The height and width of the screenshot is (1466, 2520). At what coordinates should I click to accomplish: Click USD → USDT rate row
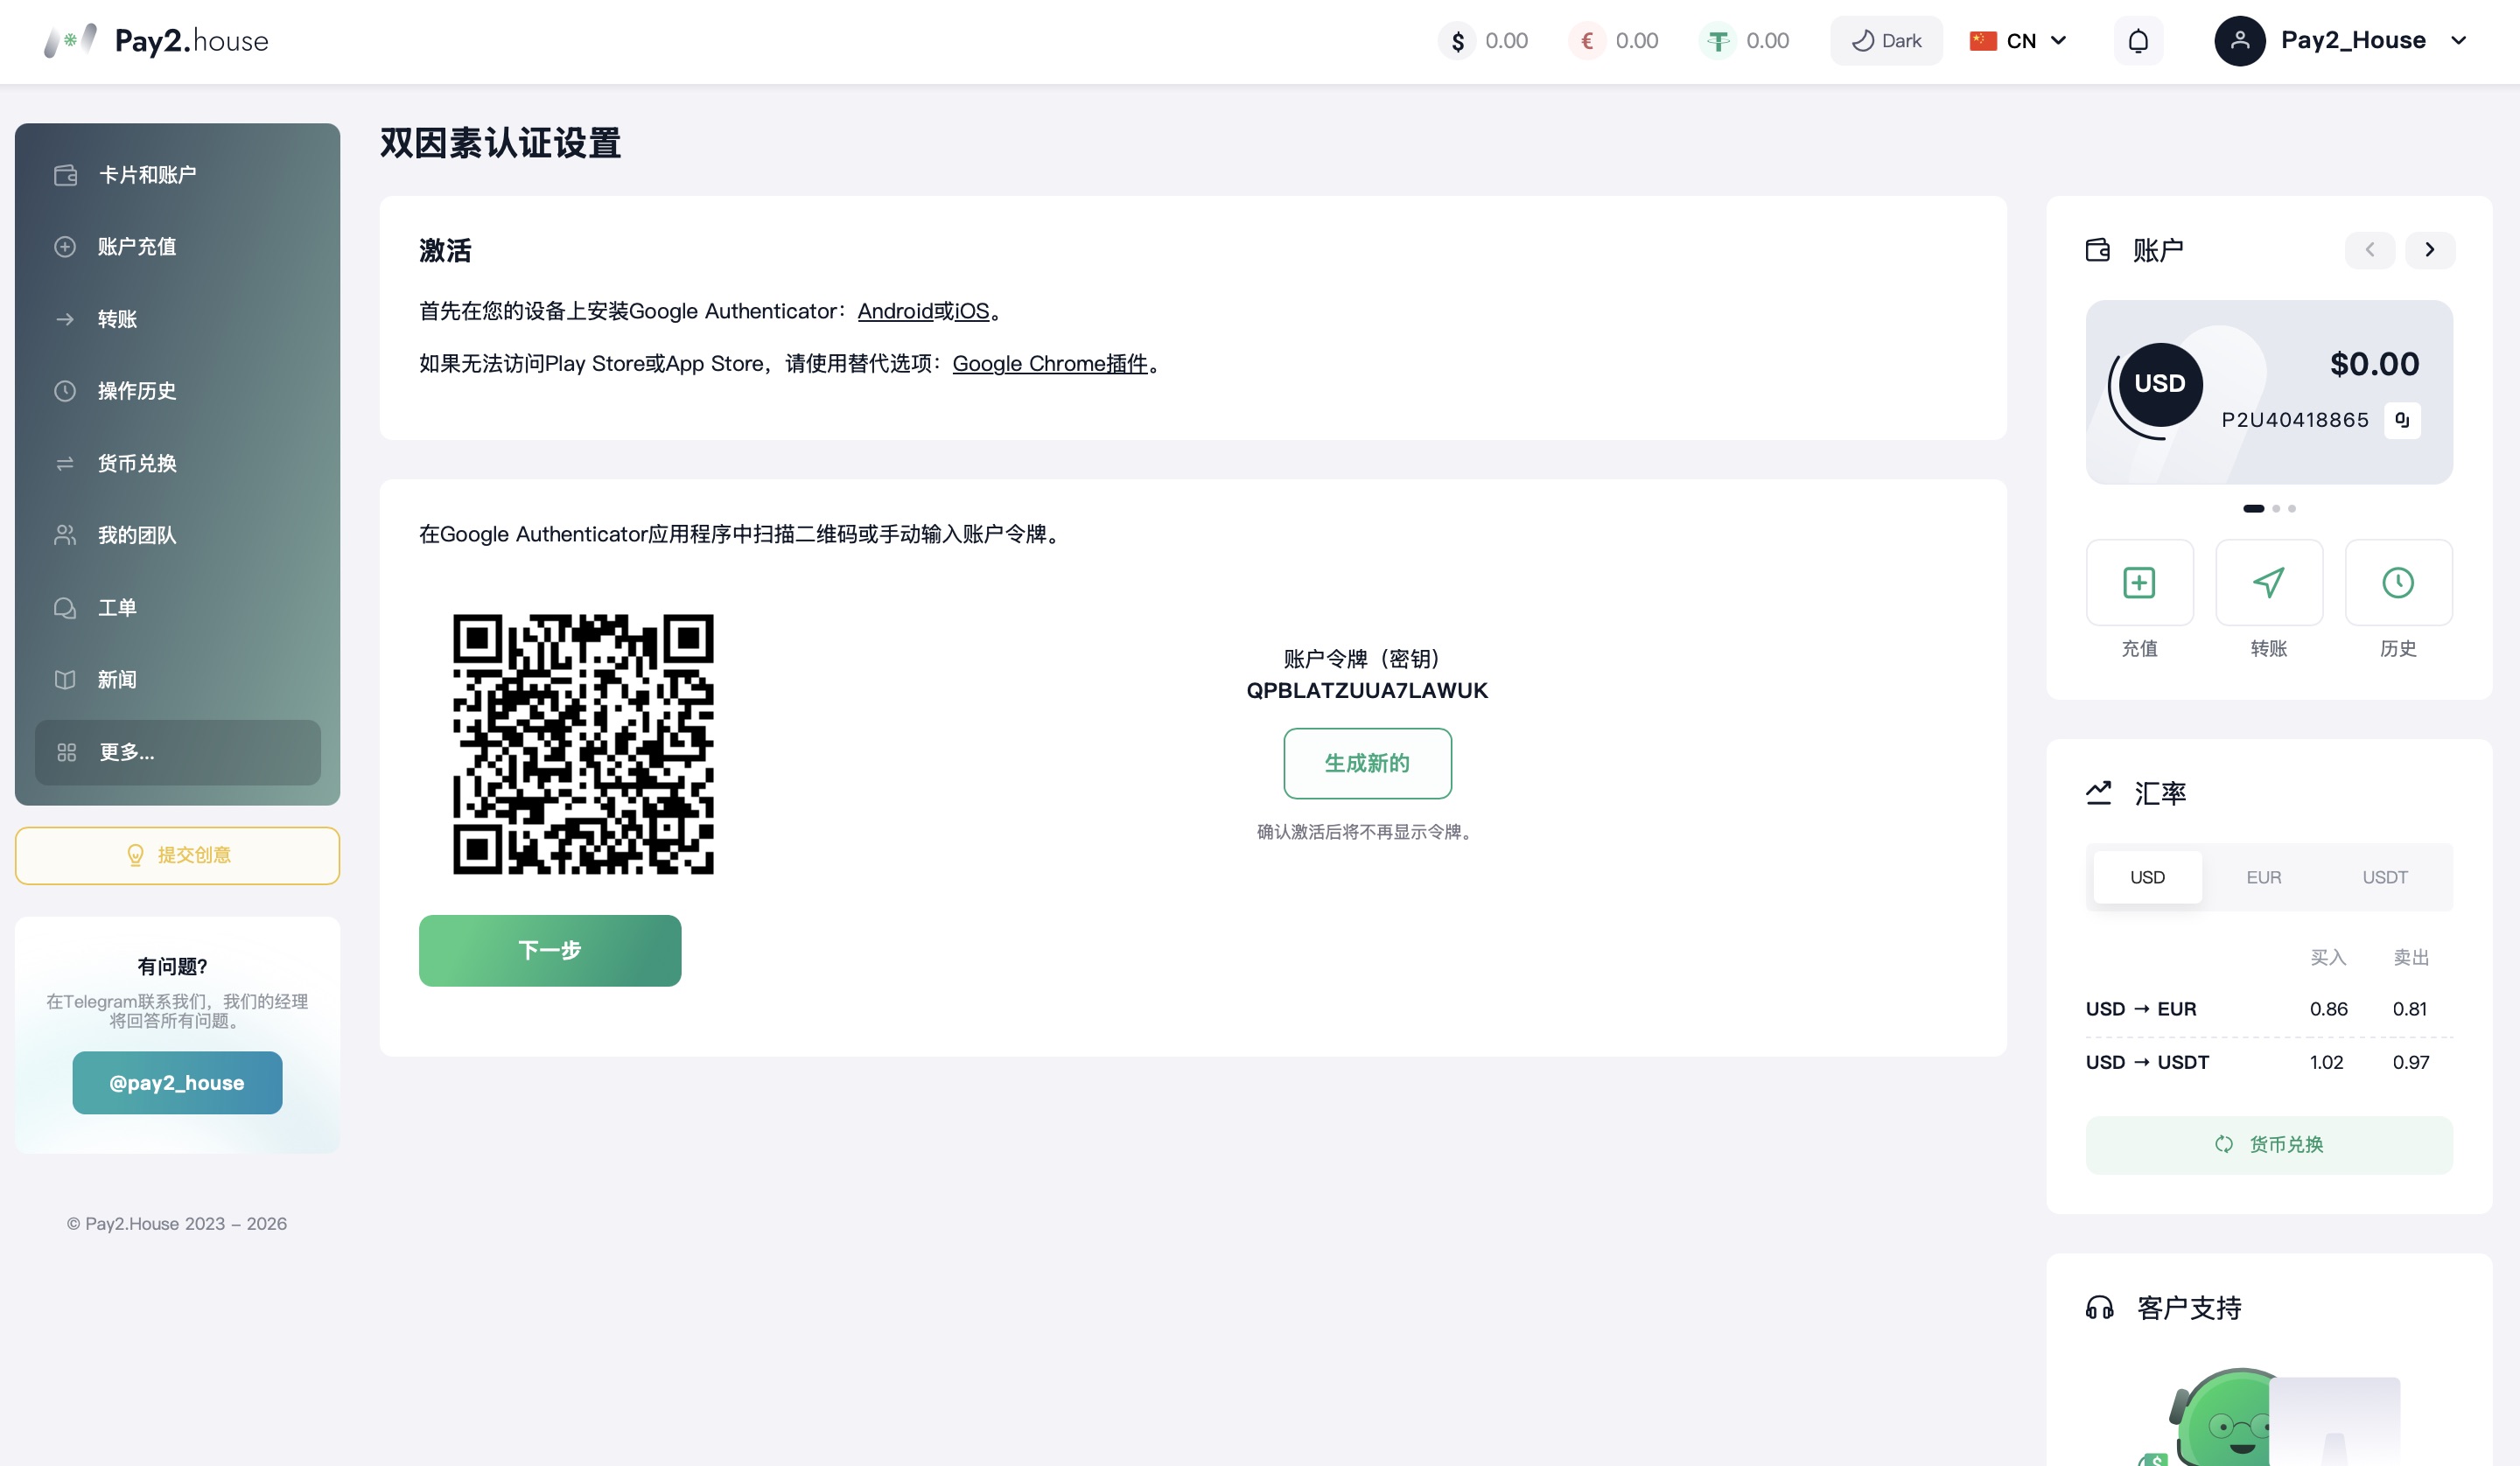click(x=2269, y=1062)
